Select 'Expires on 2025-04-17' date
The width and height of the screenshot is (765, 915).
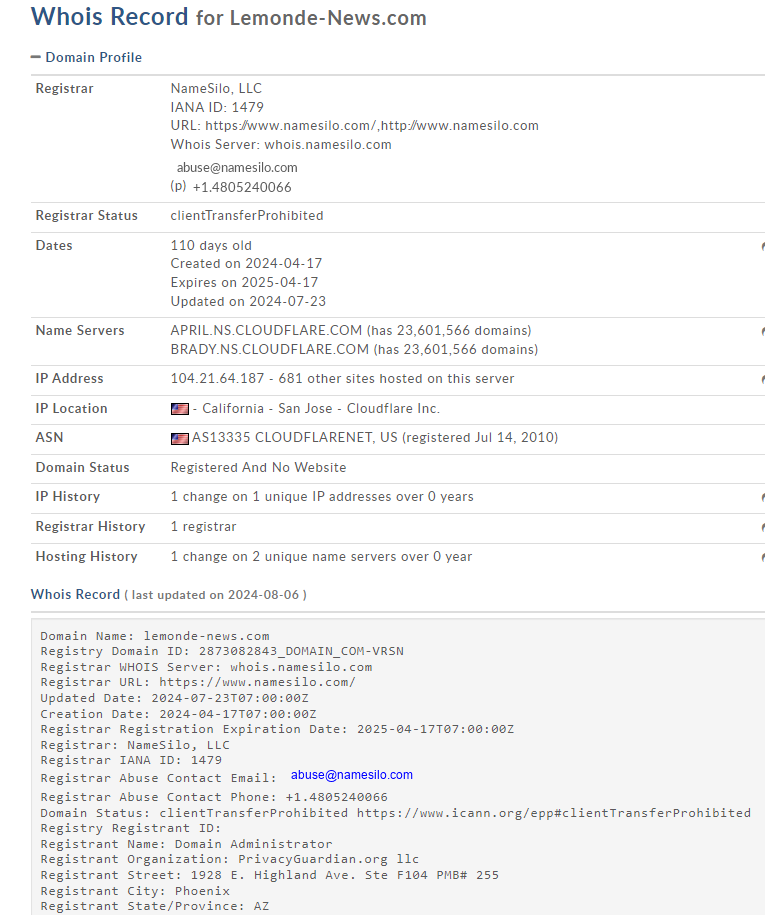pyautogui.click(x=244, y=282)
